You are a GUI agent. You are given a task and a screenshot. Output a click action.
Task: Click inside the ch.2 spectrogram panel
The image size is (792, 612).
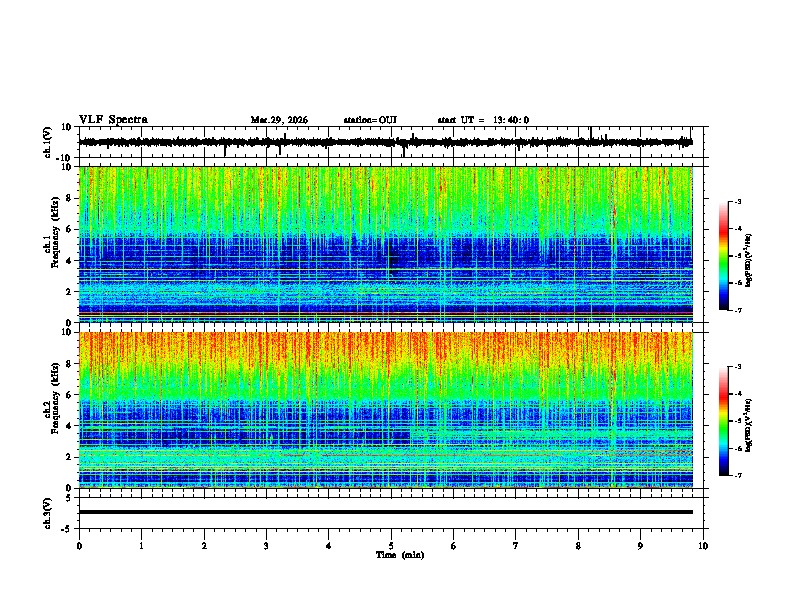coord(385,410)
